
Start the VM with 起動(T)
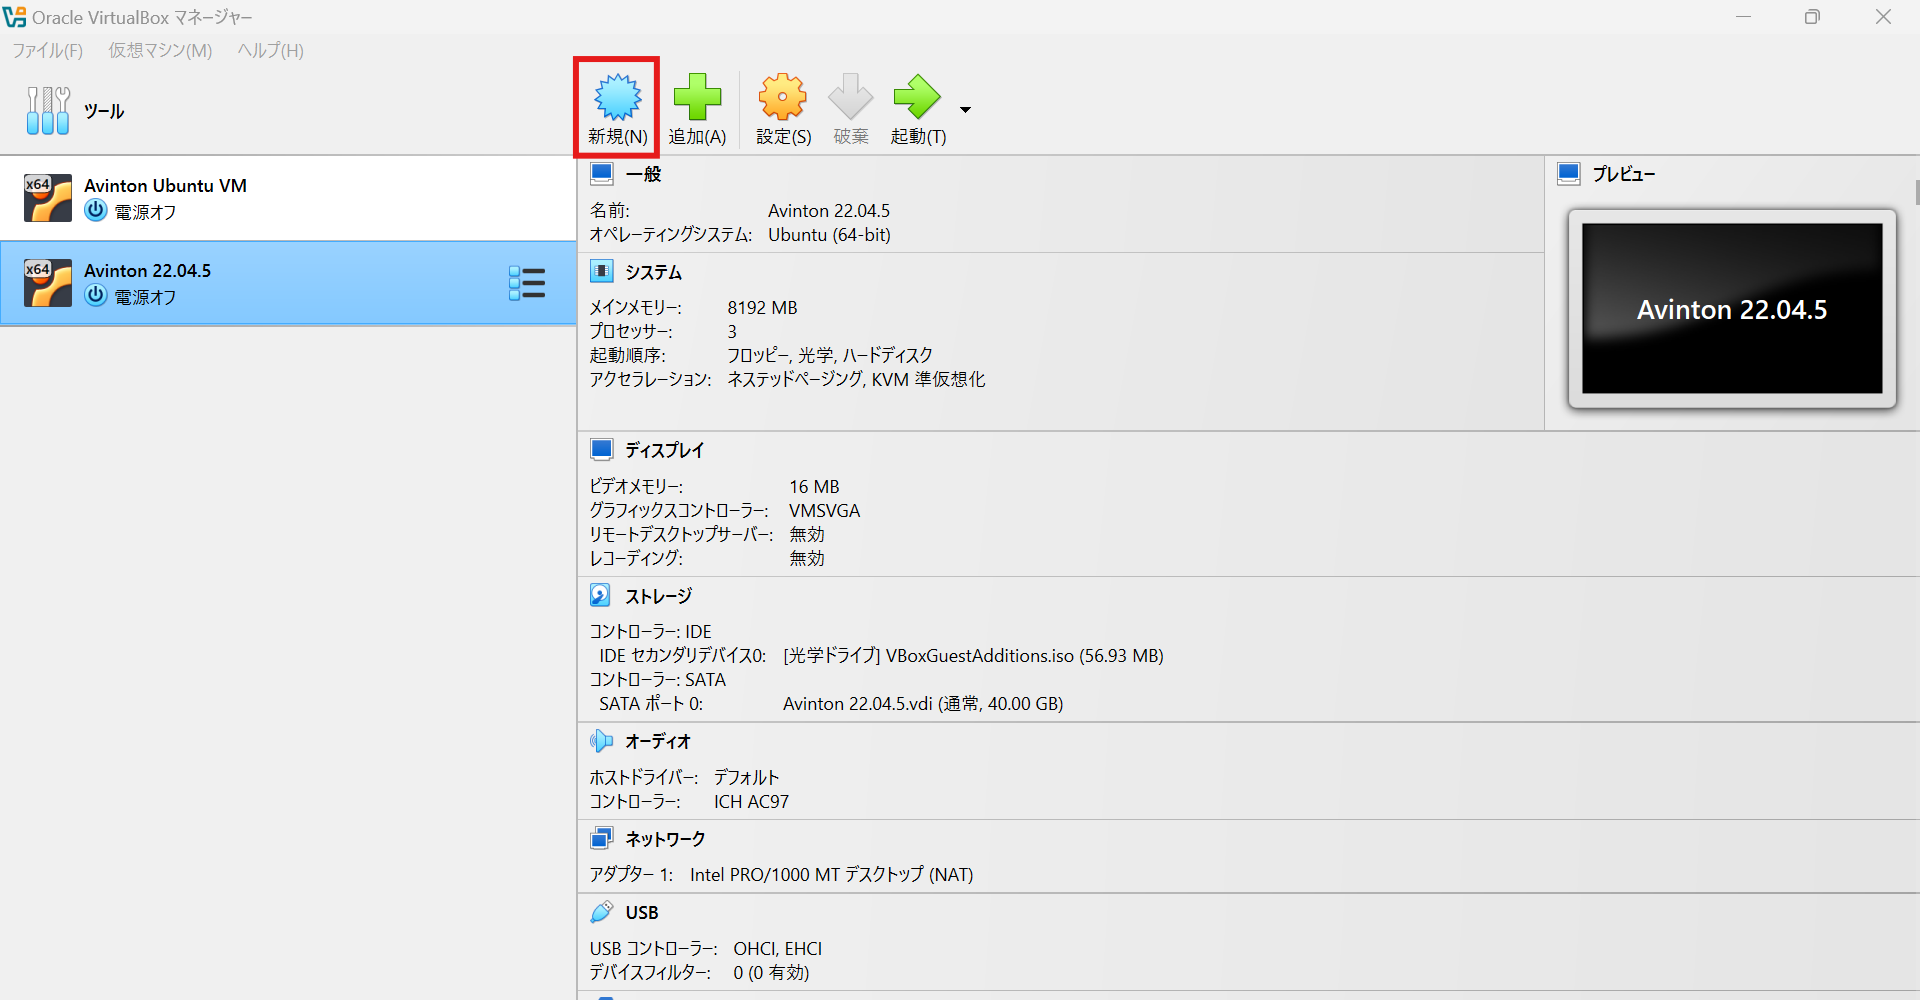point(918,109)
